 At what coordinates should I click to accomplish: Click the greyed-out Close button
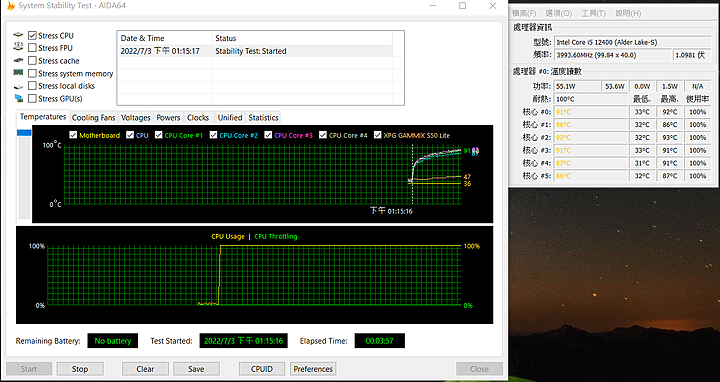(x=479, y=369)
